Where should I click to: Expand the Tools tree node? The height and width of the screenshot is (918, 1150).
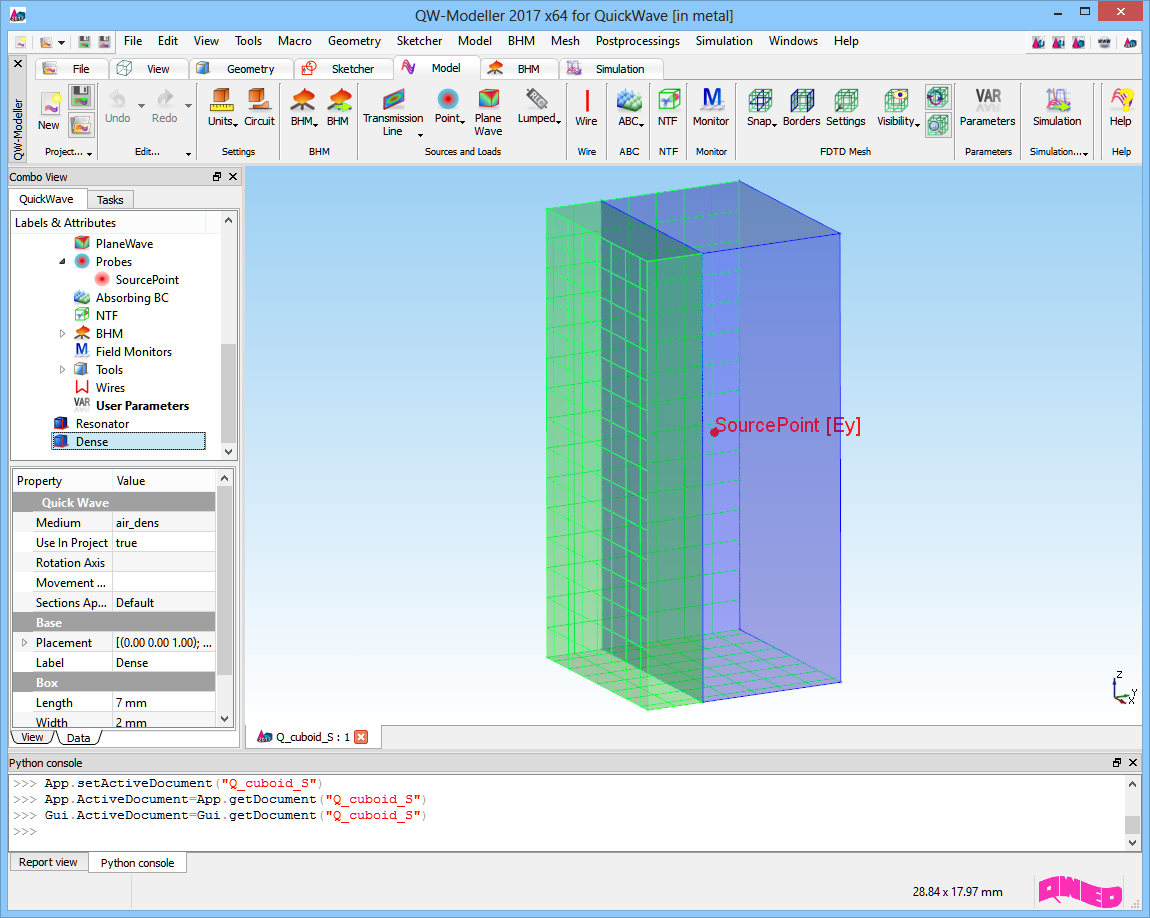point(62,370)
